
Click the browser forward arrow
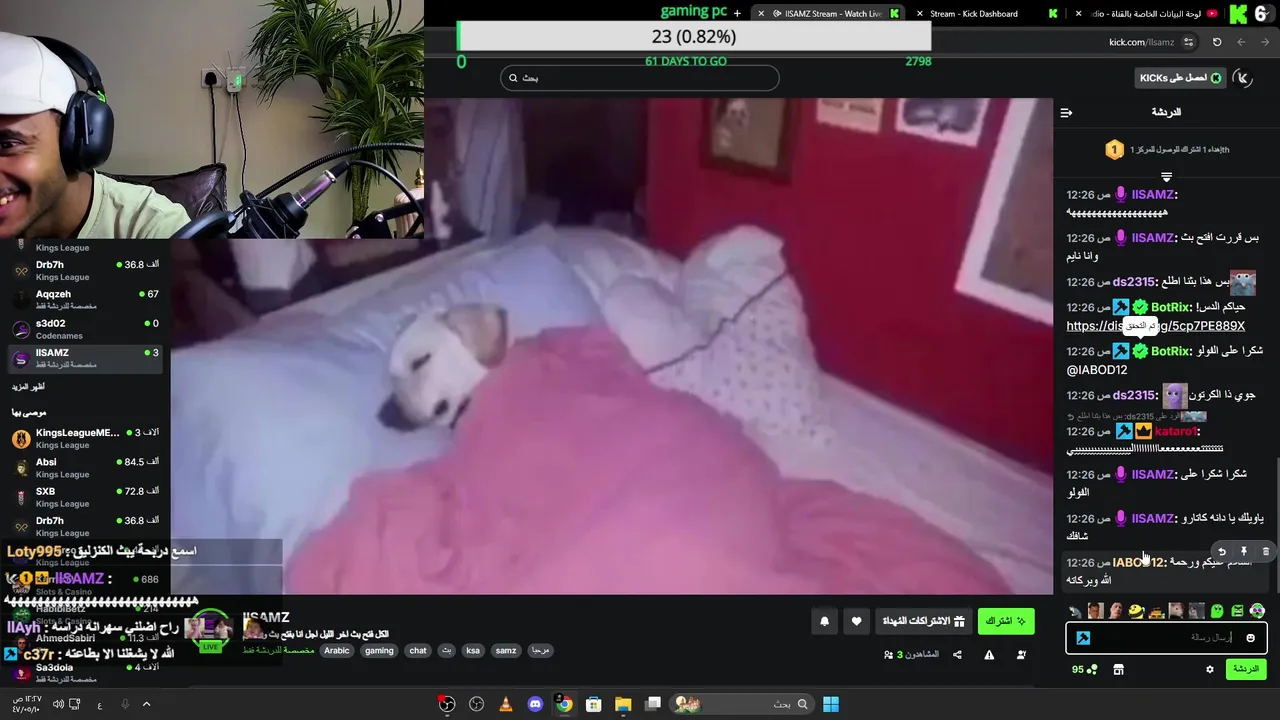click(1266, 42)
